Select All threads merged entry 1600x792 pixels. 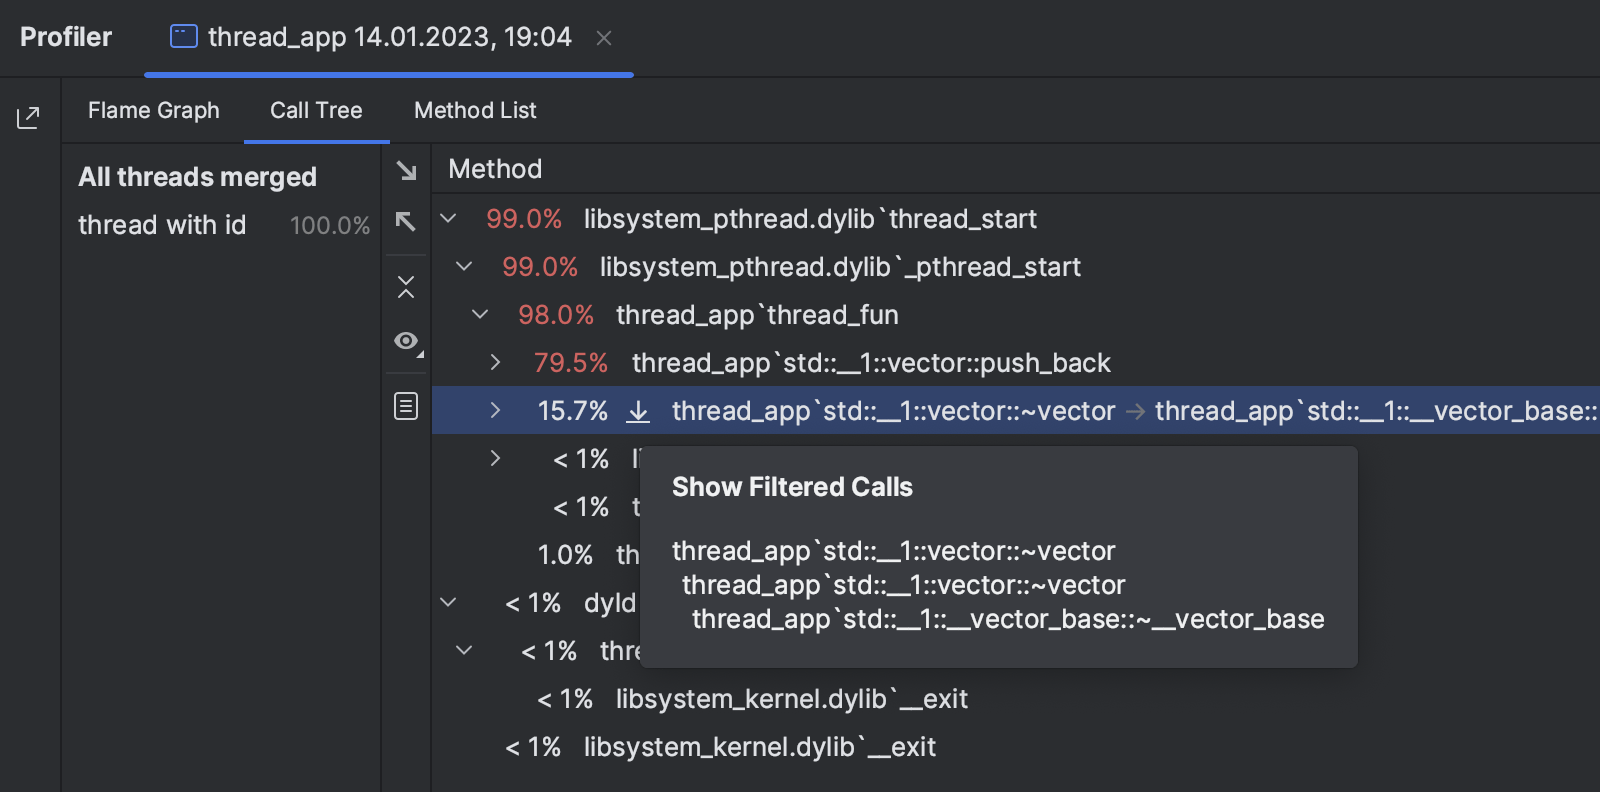(x=198, y=177)
